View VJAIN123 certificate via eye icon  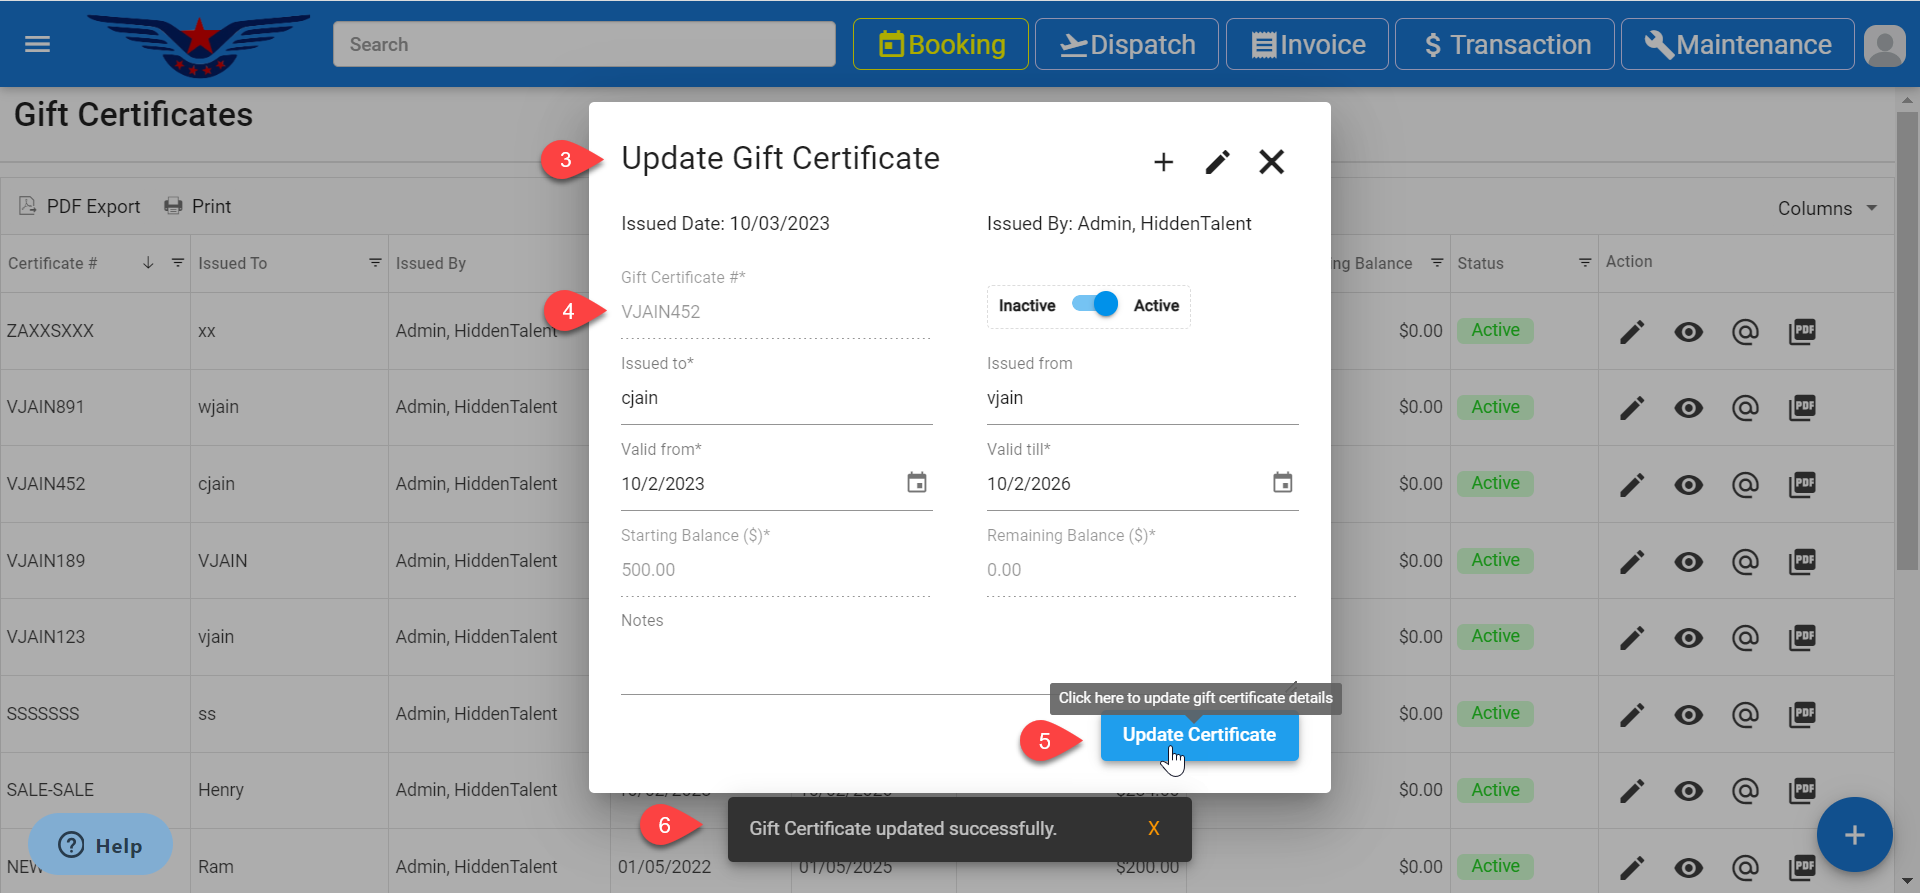coord(1688,638)
